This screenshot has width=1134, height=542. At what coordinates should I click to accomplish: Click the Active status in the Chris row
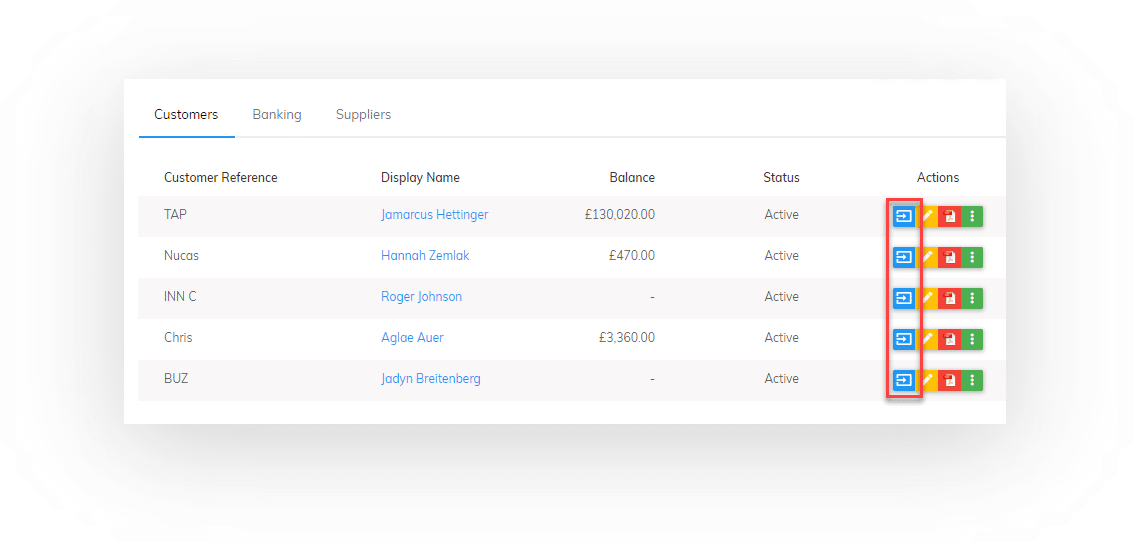781,338
